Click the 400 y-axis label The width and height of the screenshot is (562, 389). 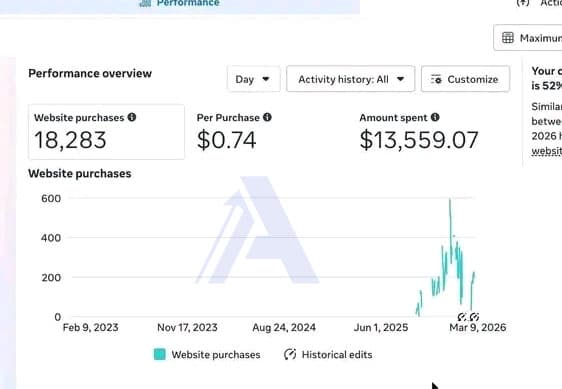pos(51,238)
